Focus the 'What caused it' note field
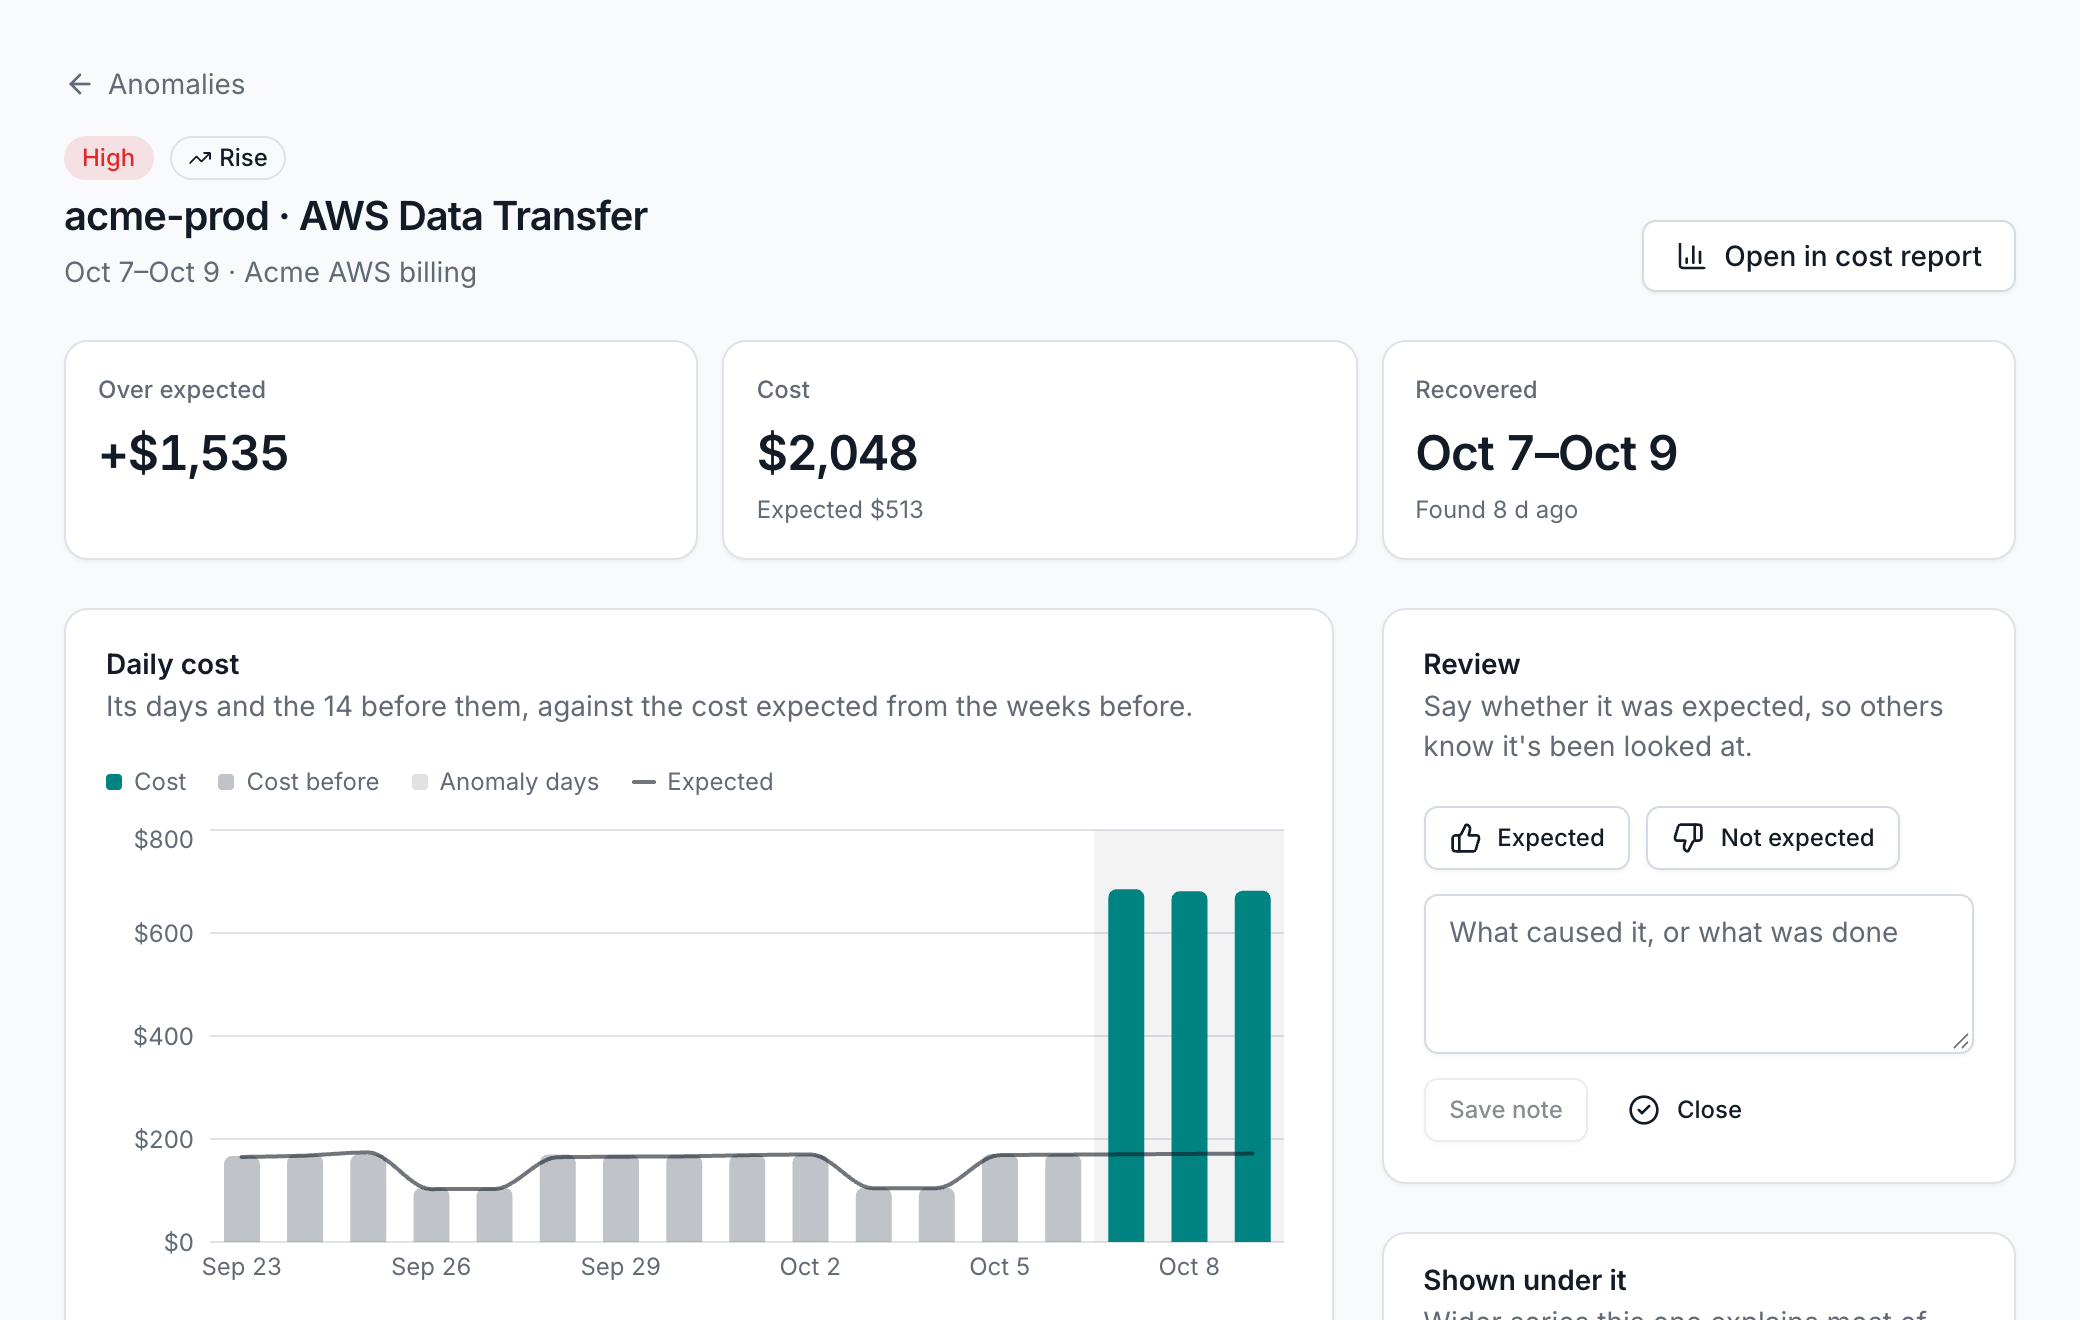Image resolution: width=2080 pixels, height=1320 pixels. pyautogui.click(x=1698, y=974)
